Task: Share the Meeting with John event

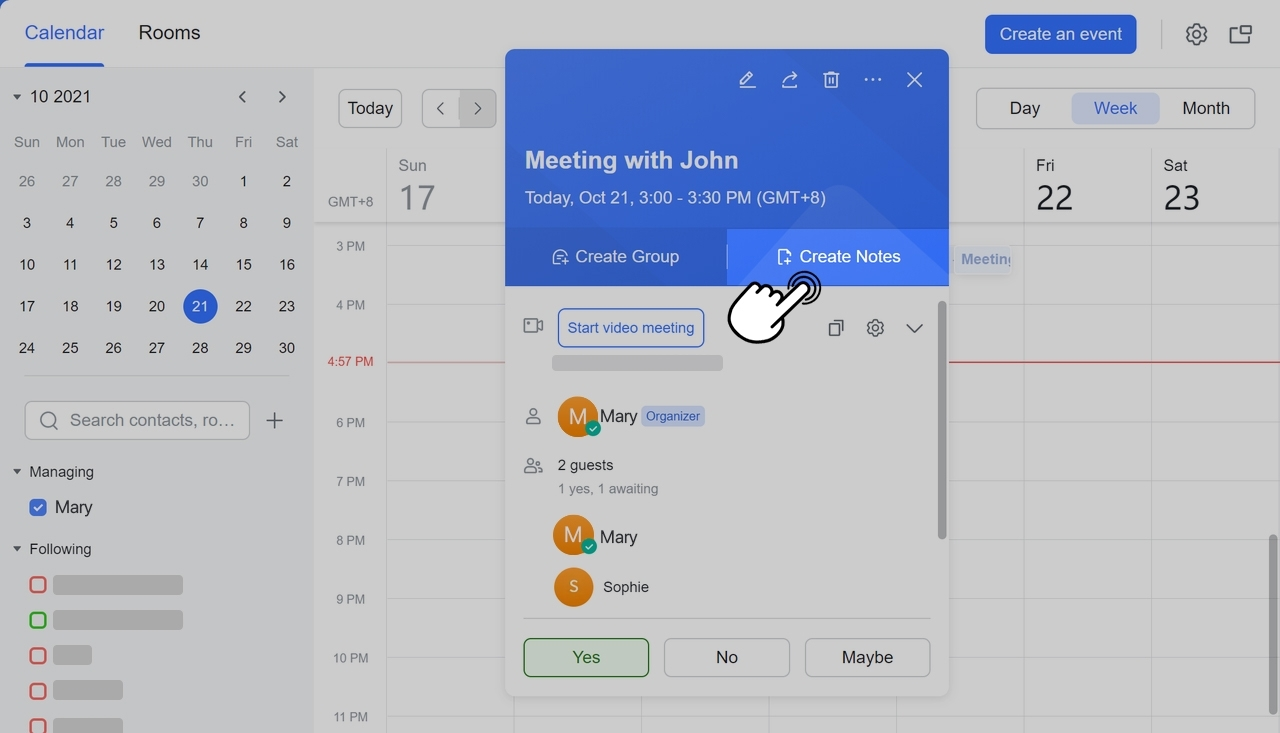Action: [x=789, y=80]
